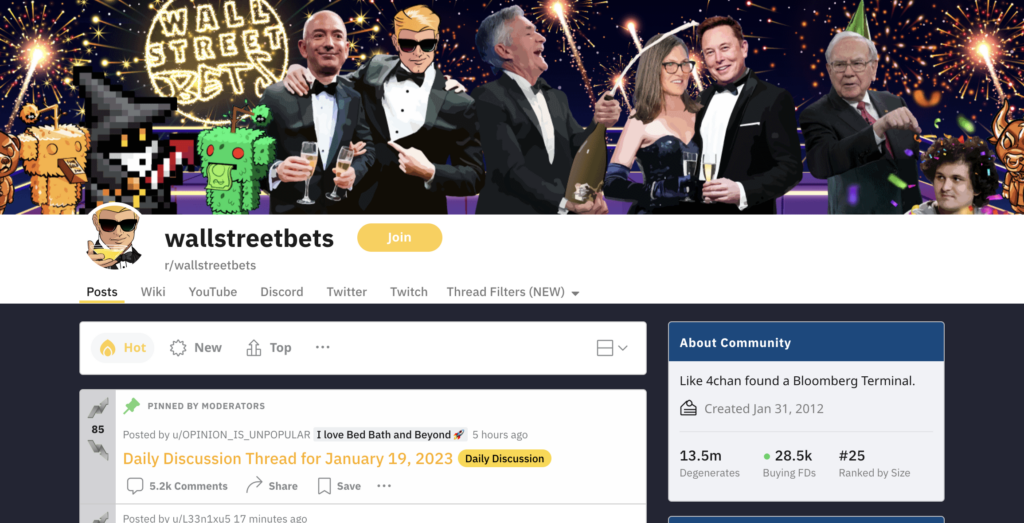
Task: Open the YouTube tab
Action: (x=213, y=292)
